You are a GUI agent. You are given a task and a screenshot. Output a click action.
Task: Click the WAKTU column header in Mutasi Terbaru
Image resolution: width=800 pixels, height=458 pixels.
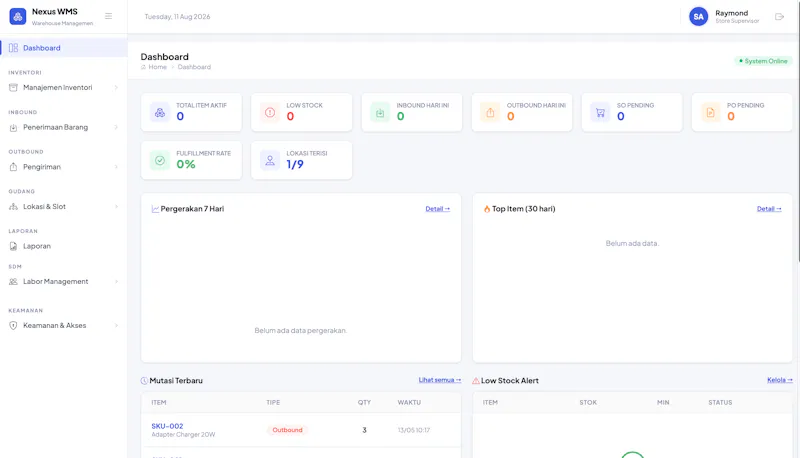tap(409, 402)
